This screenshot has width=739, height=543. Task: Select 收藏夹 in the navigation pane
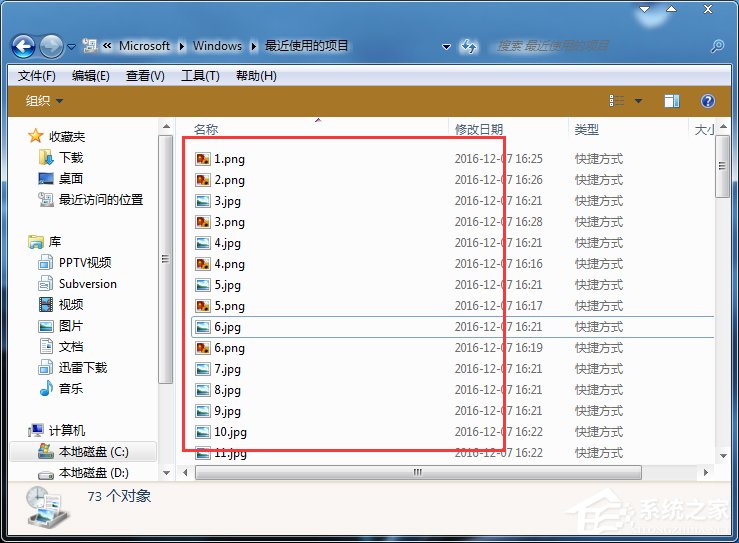click(57, 137)
